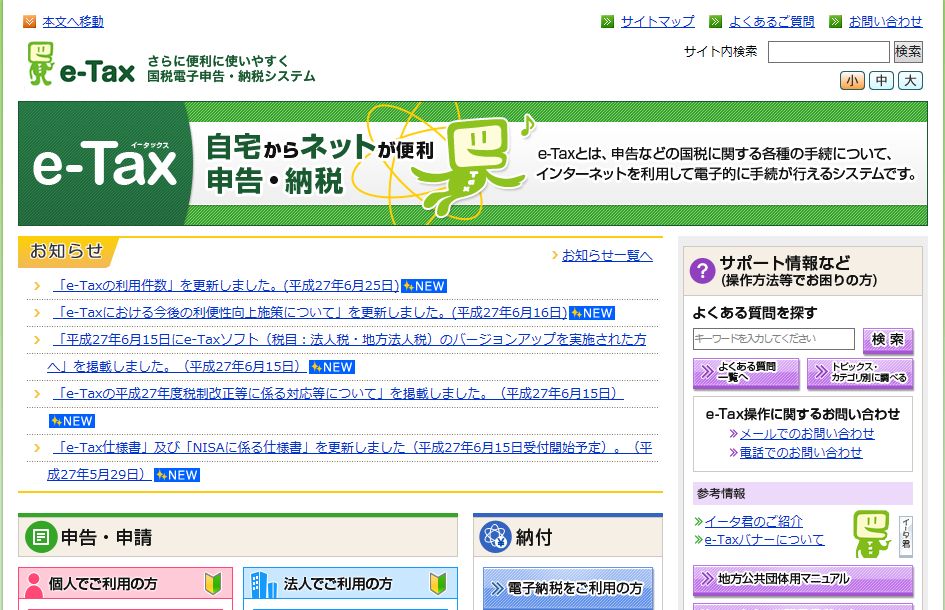Open the 法人でご利用の方 section
Screen dimensions: 945x610
point(350,583)
